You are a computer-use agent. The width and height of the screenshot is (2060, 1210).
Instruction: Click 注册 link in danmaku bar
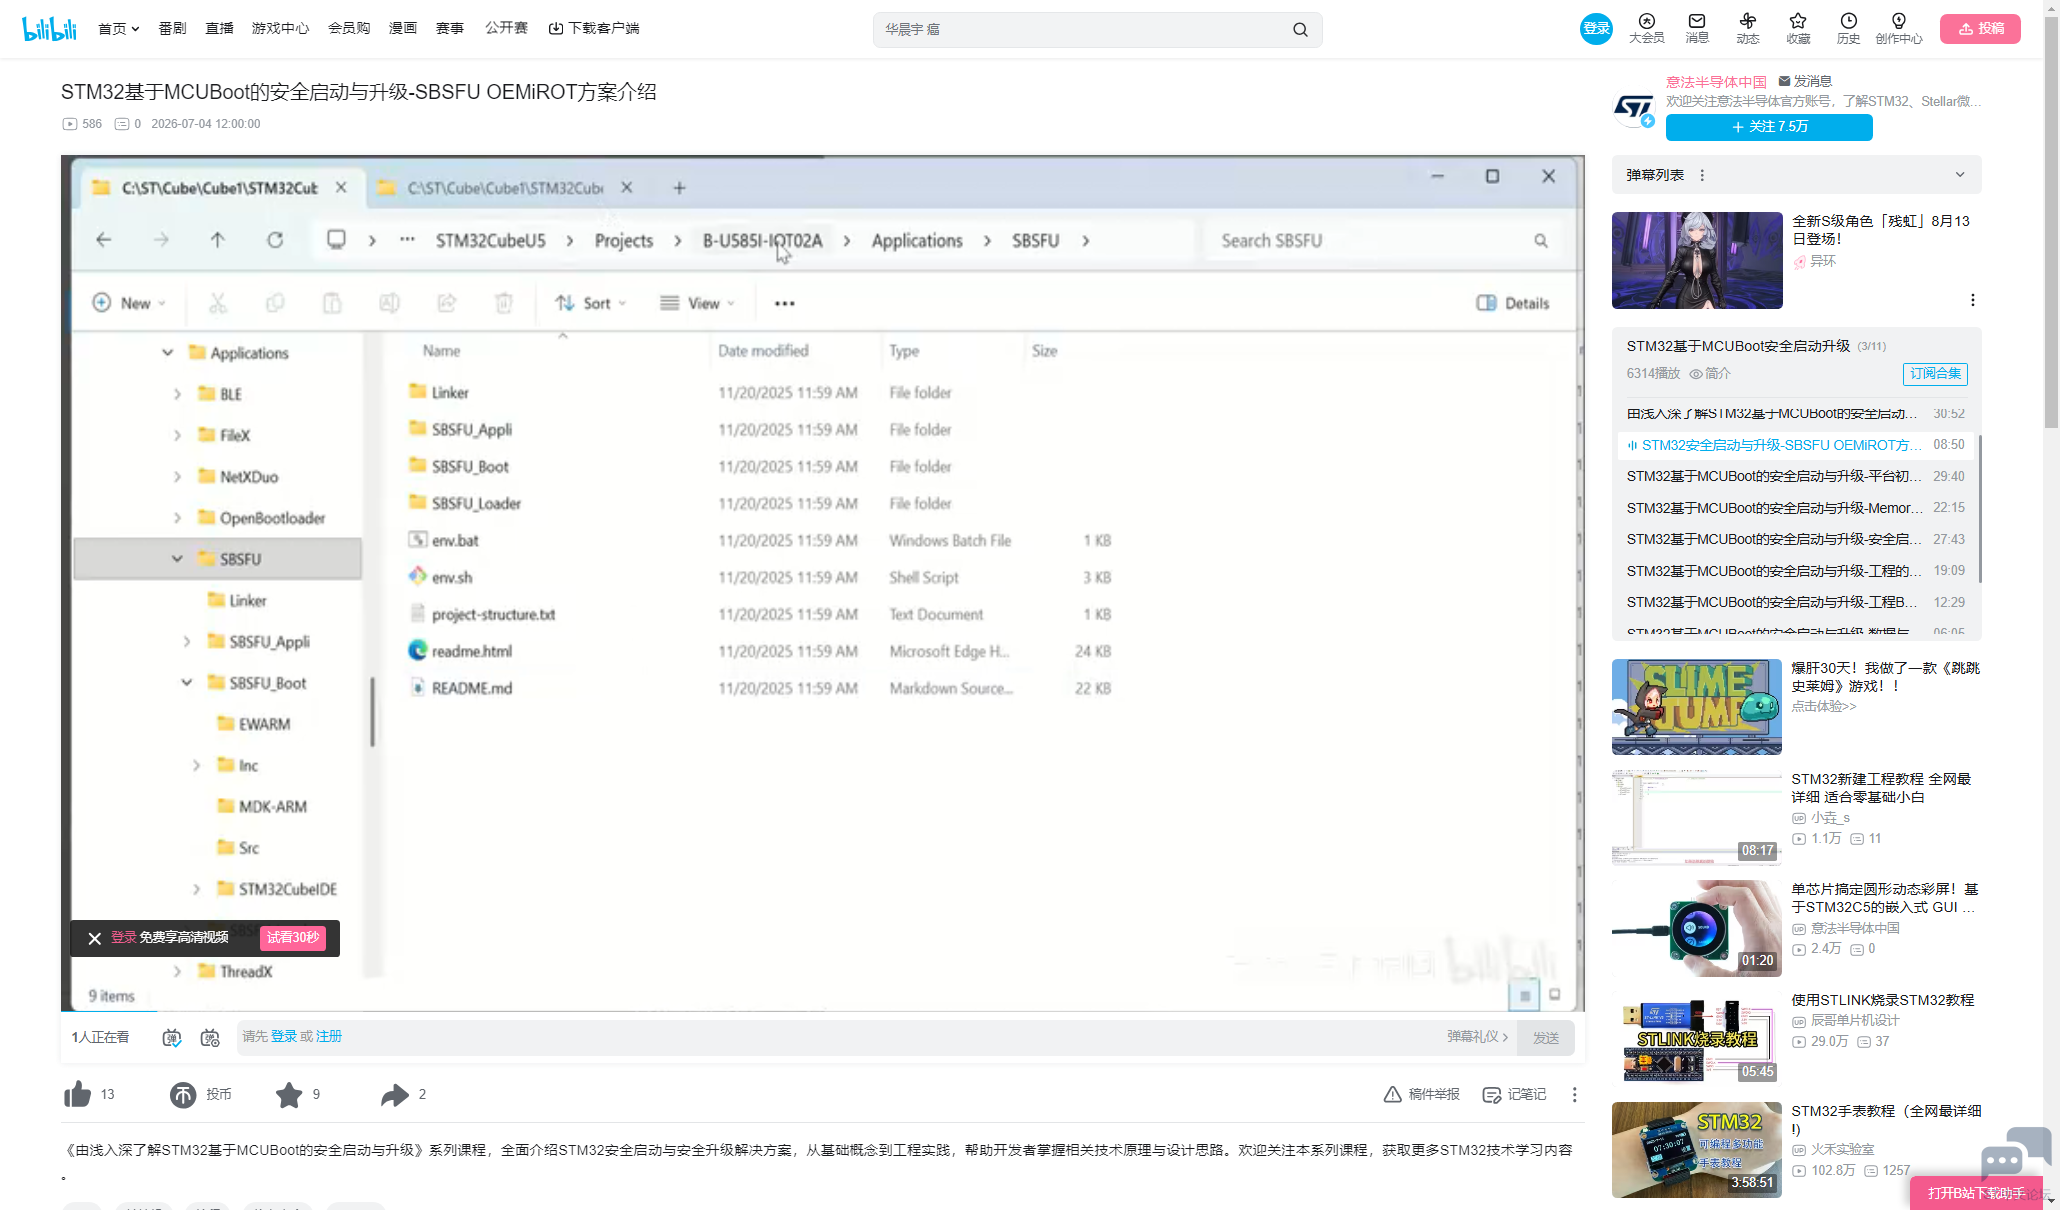tap(329, 1037)
